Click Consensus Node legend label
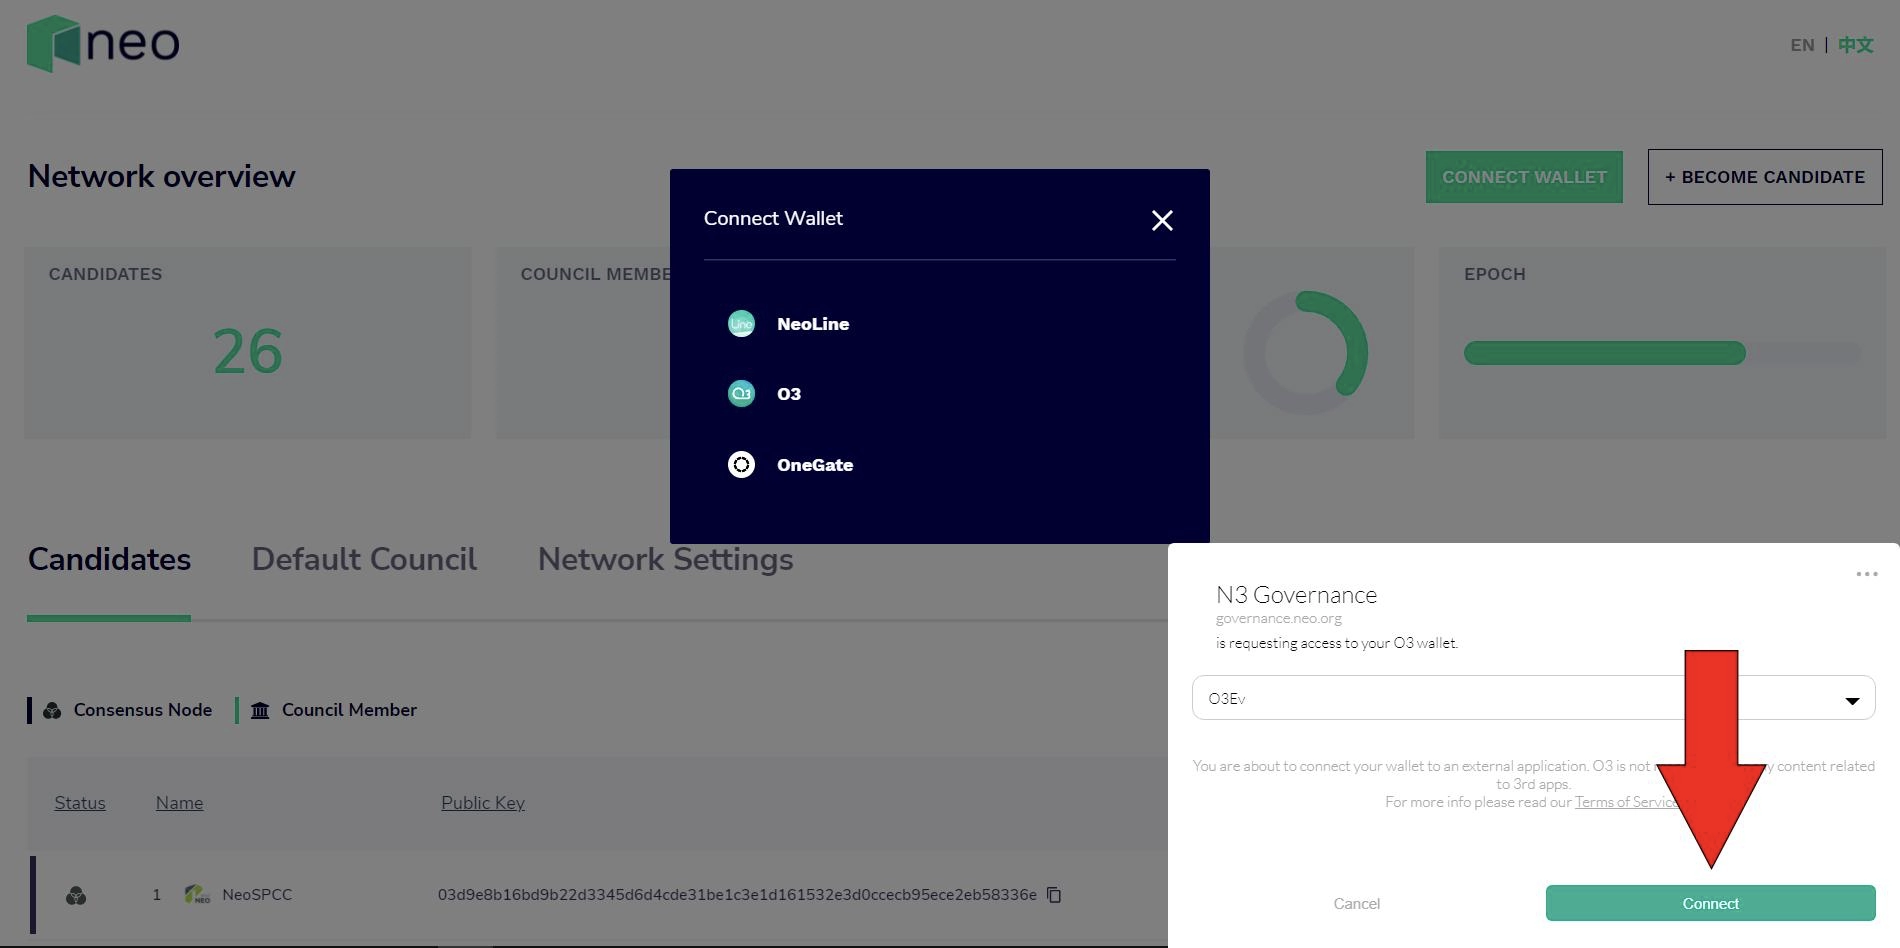Viewport: 1900px width, 948px height. [x=143, y=710]
